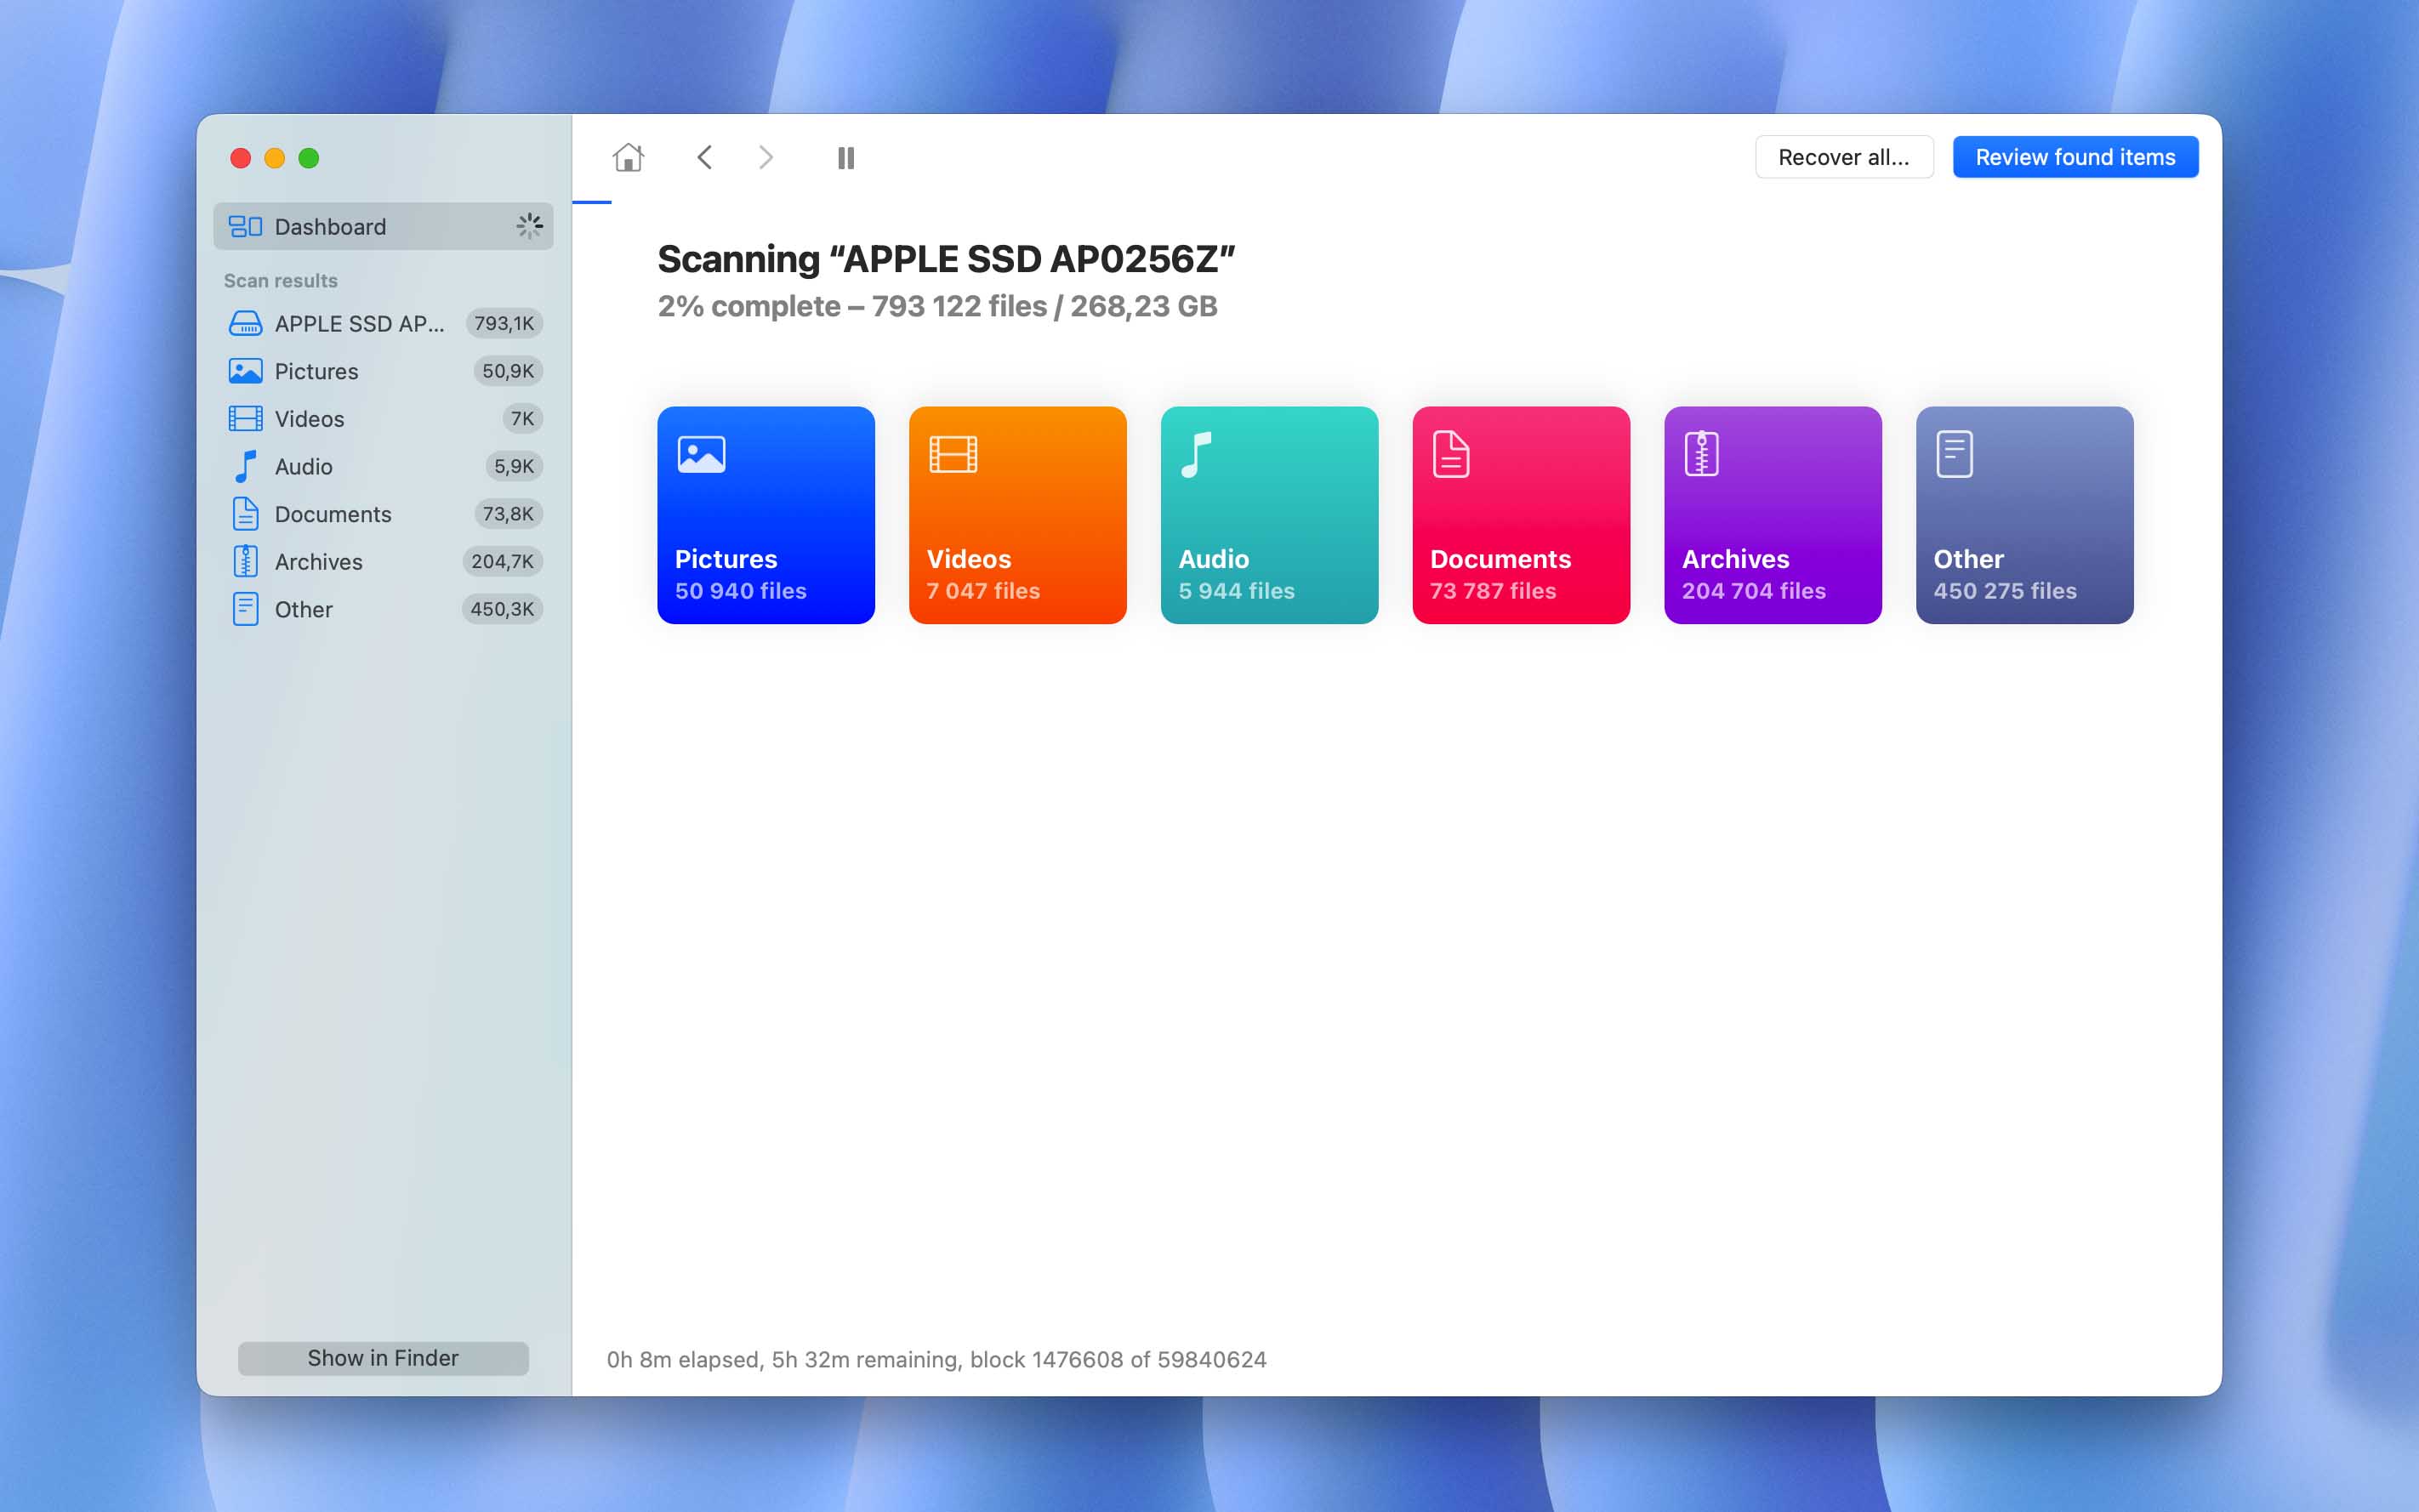Select the APPLE SSD drive in scan results

click(x=360, y=323)
